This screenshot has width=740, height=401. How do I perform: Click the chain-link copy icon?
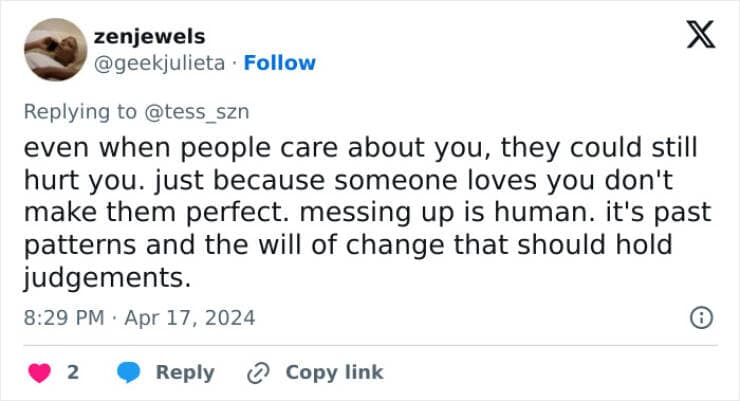258,372
